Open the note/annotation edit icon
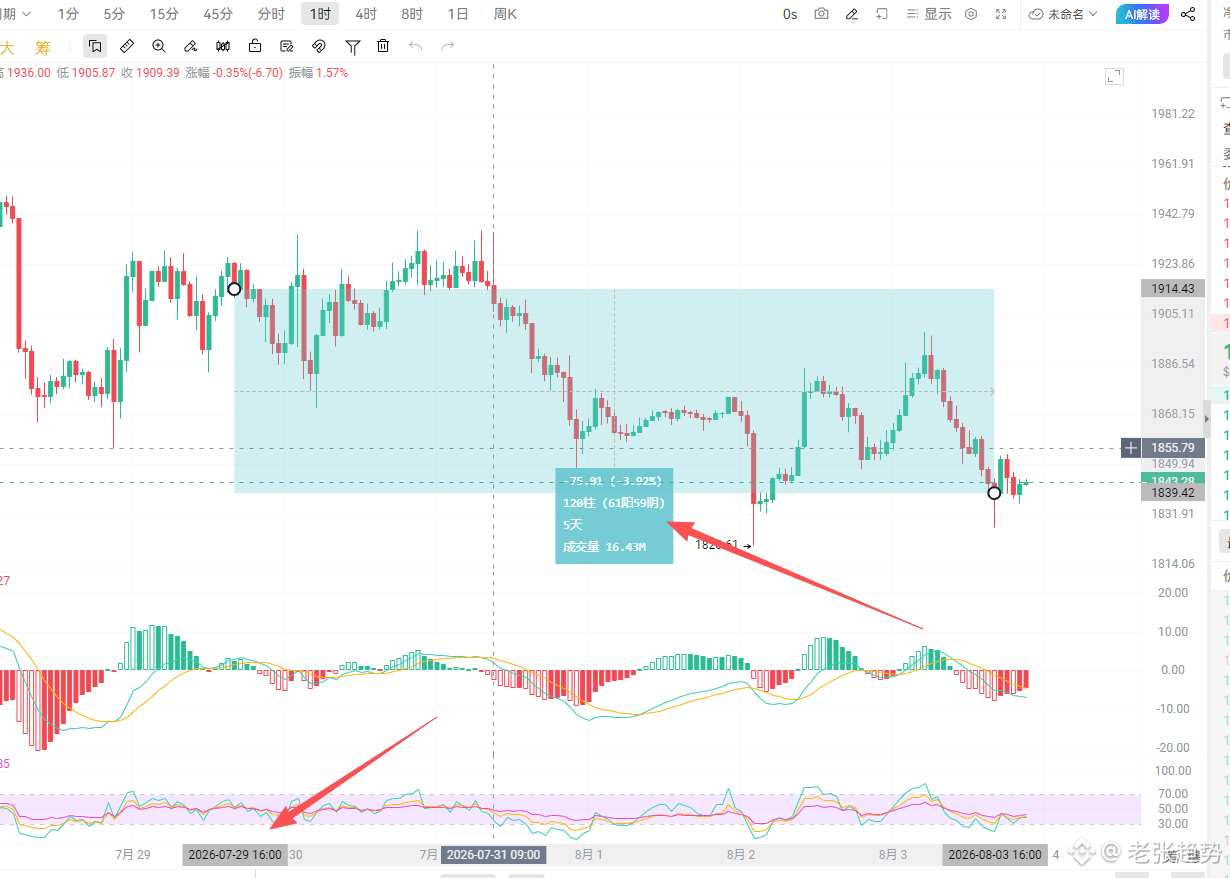Viewport: 1230px width, 878px height. point(287,46)
